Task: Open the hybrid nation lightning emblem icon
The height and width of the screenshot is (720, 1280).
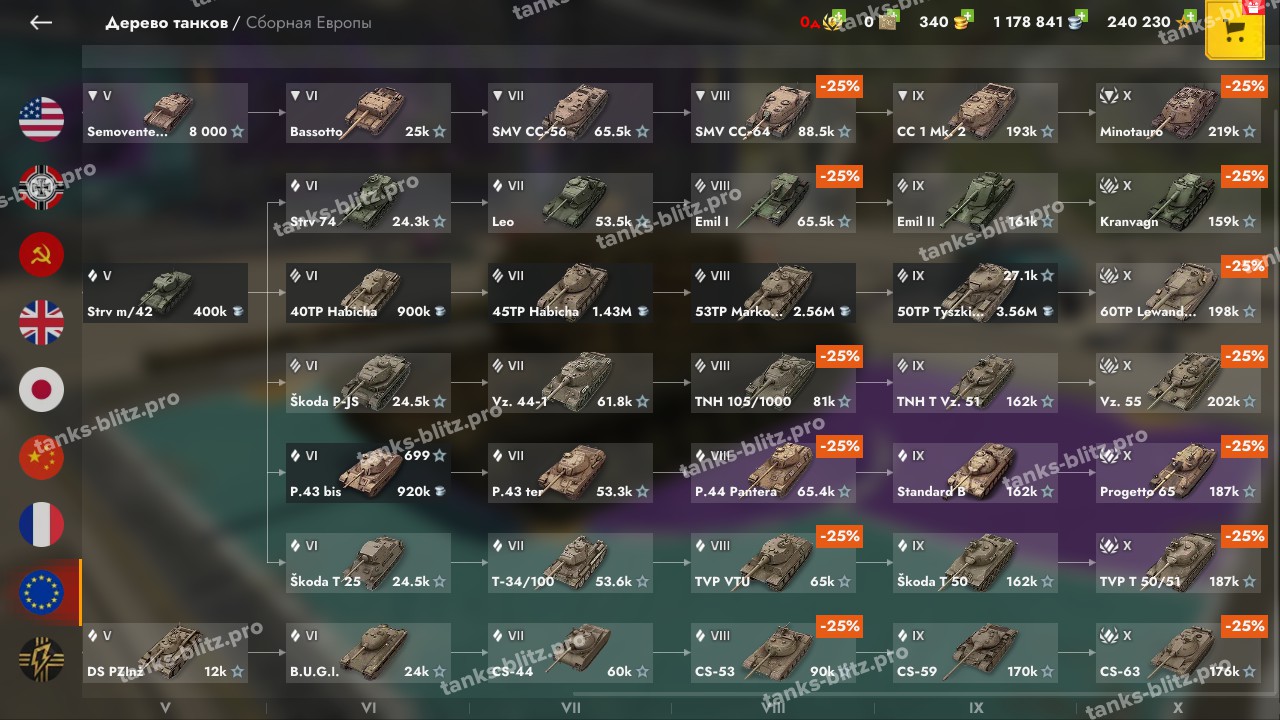Action: point(41,659)
